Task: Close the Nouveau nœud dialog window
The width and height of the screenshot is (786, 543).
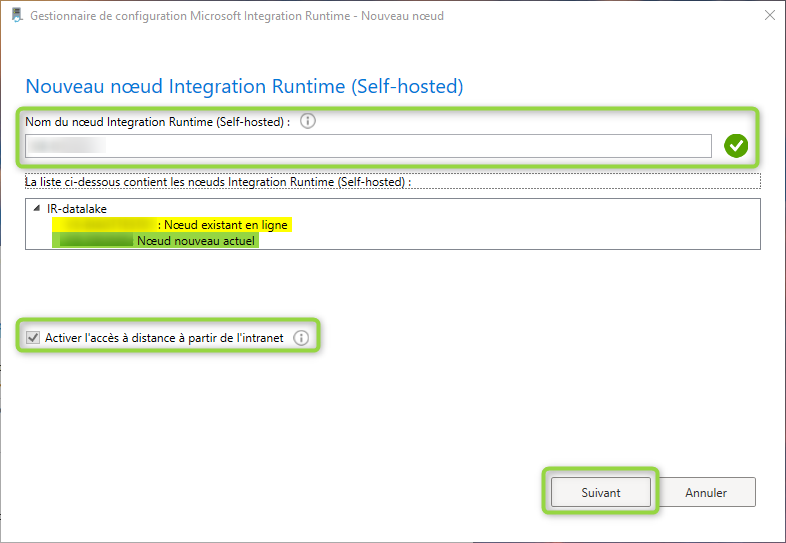Action: (x=770, y=16)
